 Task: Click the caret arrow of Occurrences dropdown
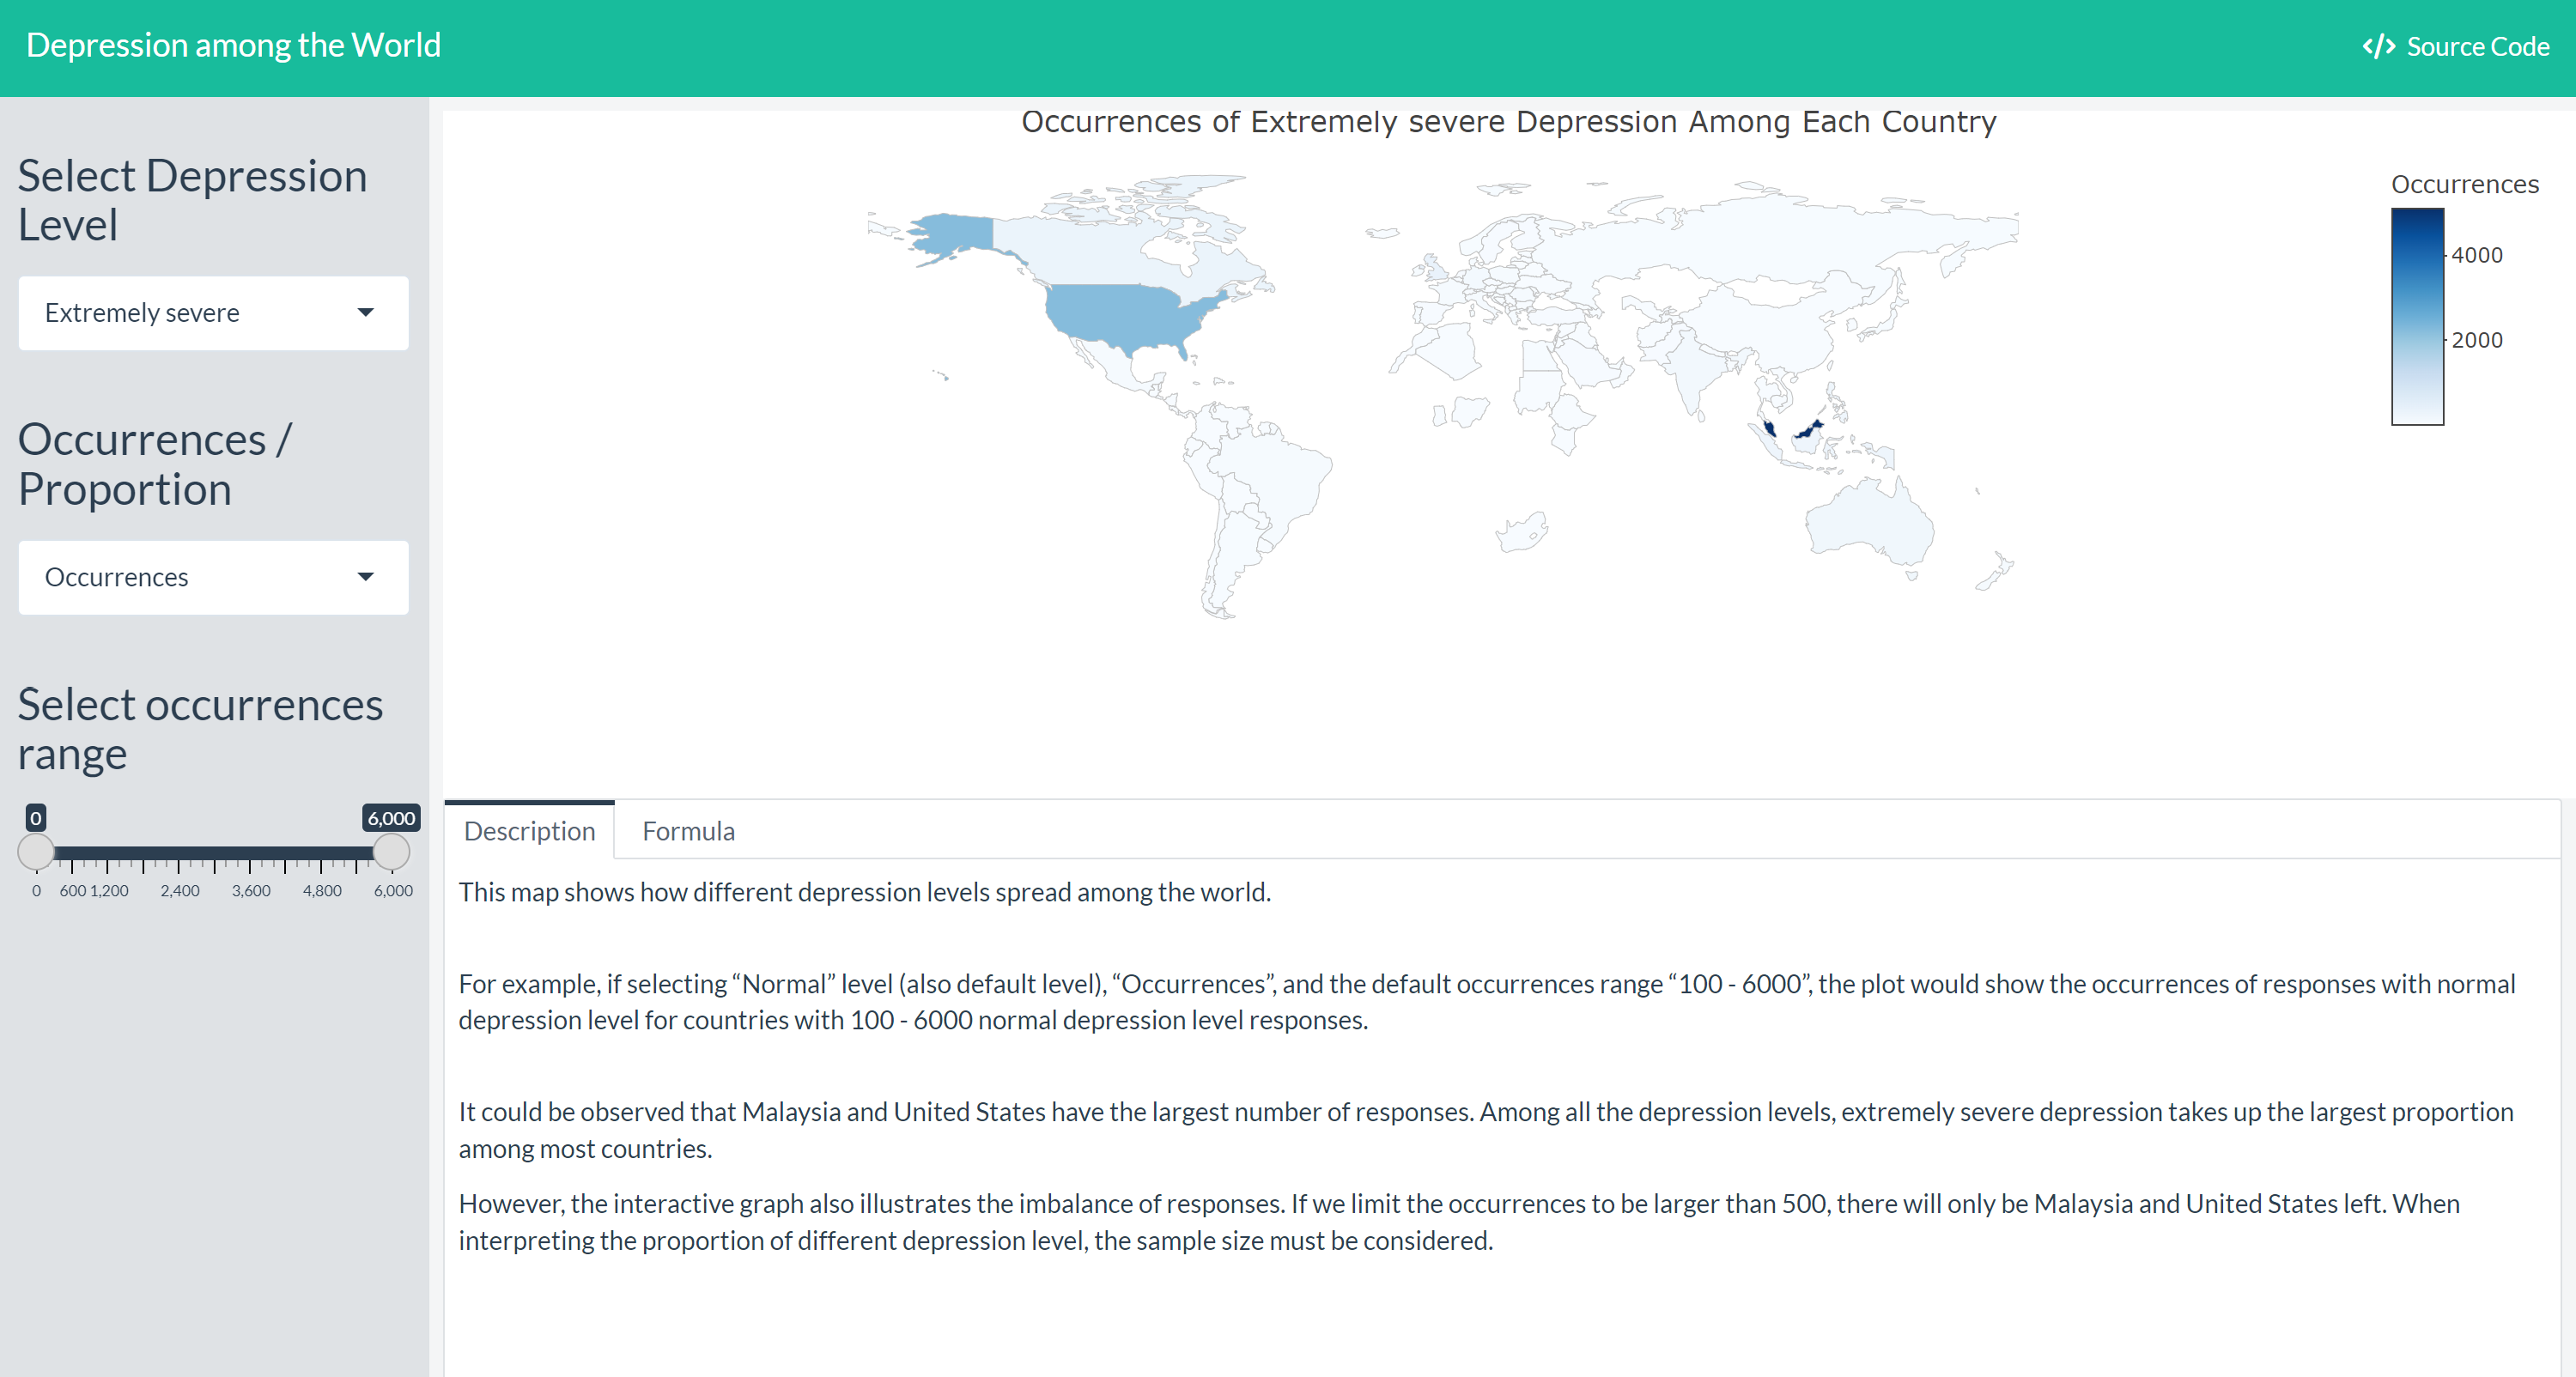point(365,577)
